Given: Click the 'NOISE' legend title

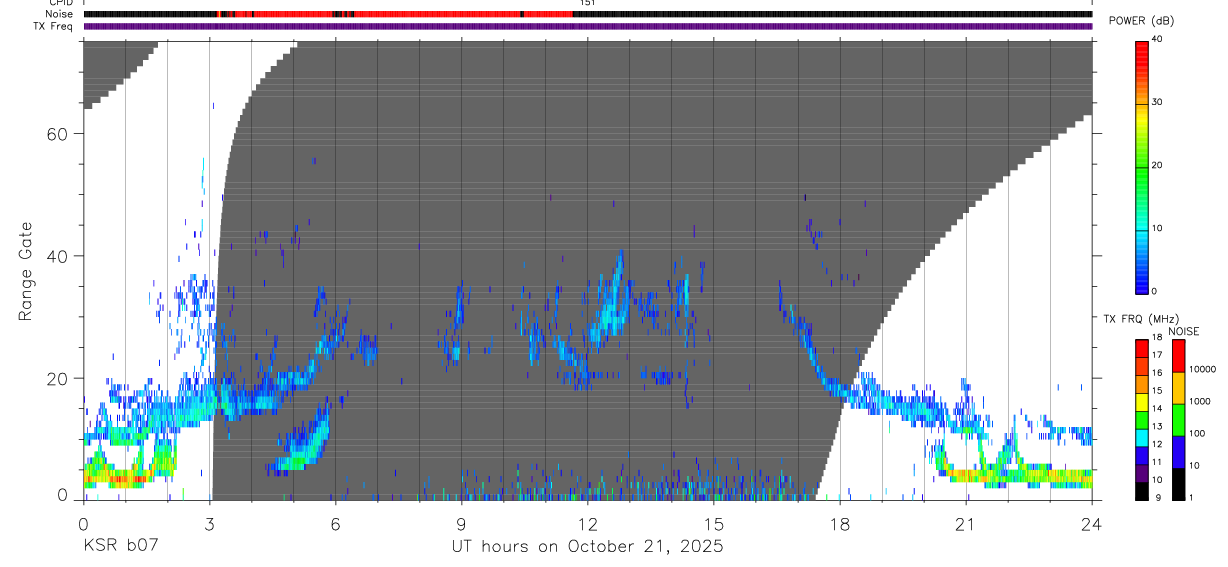Looking at the screenshot, I should [x=1183, y=331].
